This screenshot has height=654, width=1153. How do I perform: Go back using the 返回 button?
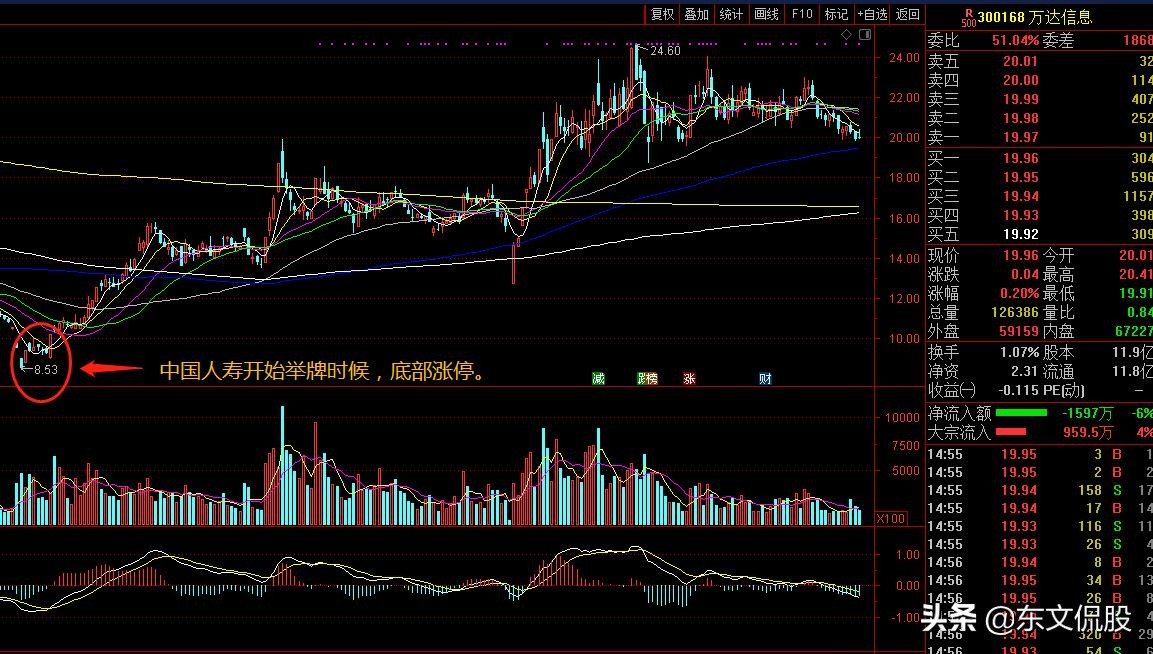pyautogui.click(x=907, y=14)
